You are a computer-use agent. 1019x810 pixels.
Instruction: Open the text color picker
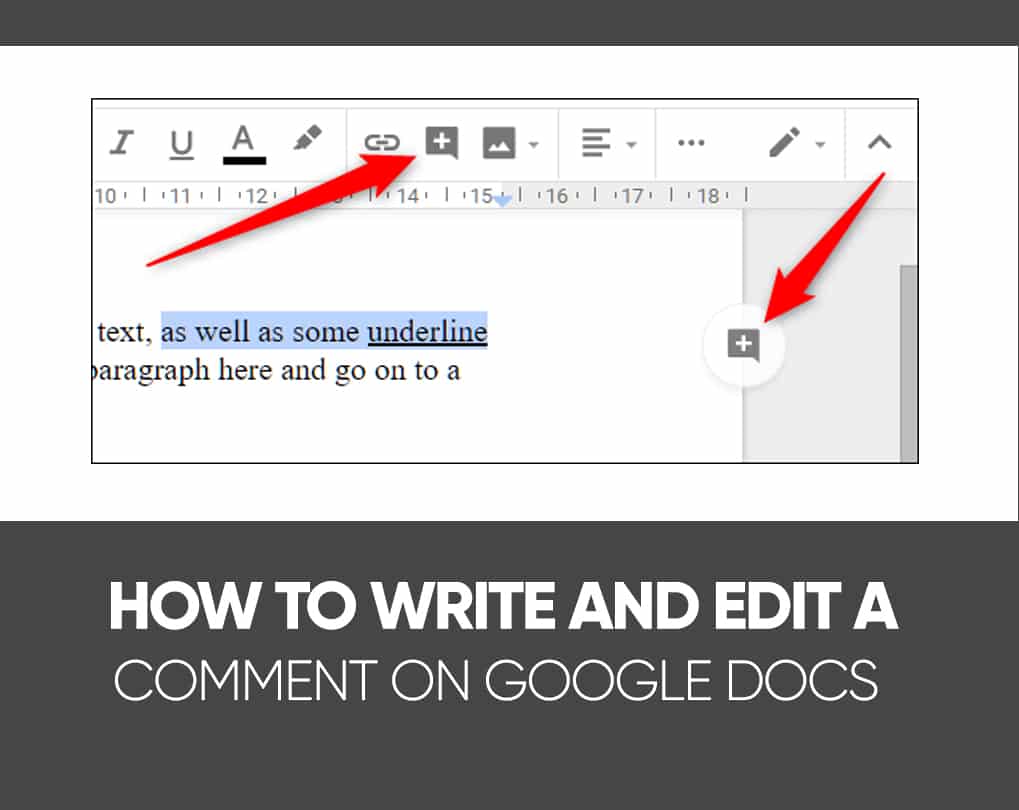(x=244, y=144)
